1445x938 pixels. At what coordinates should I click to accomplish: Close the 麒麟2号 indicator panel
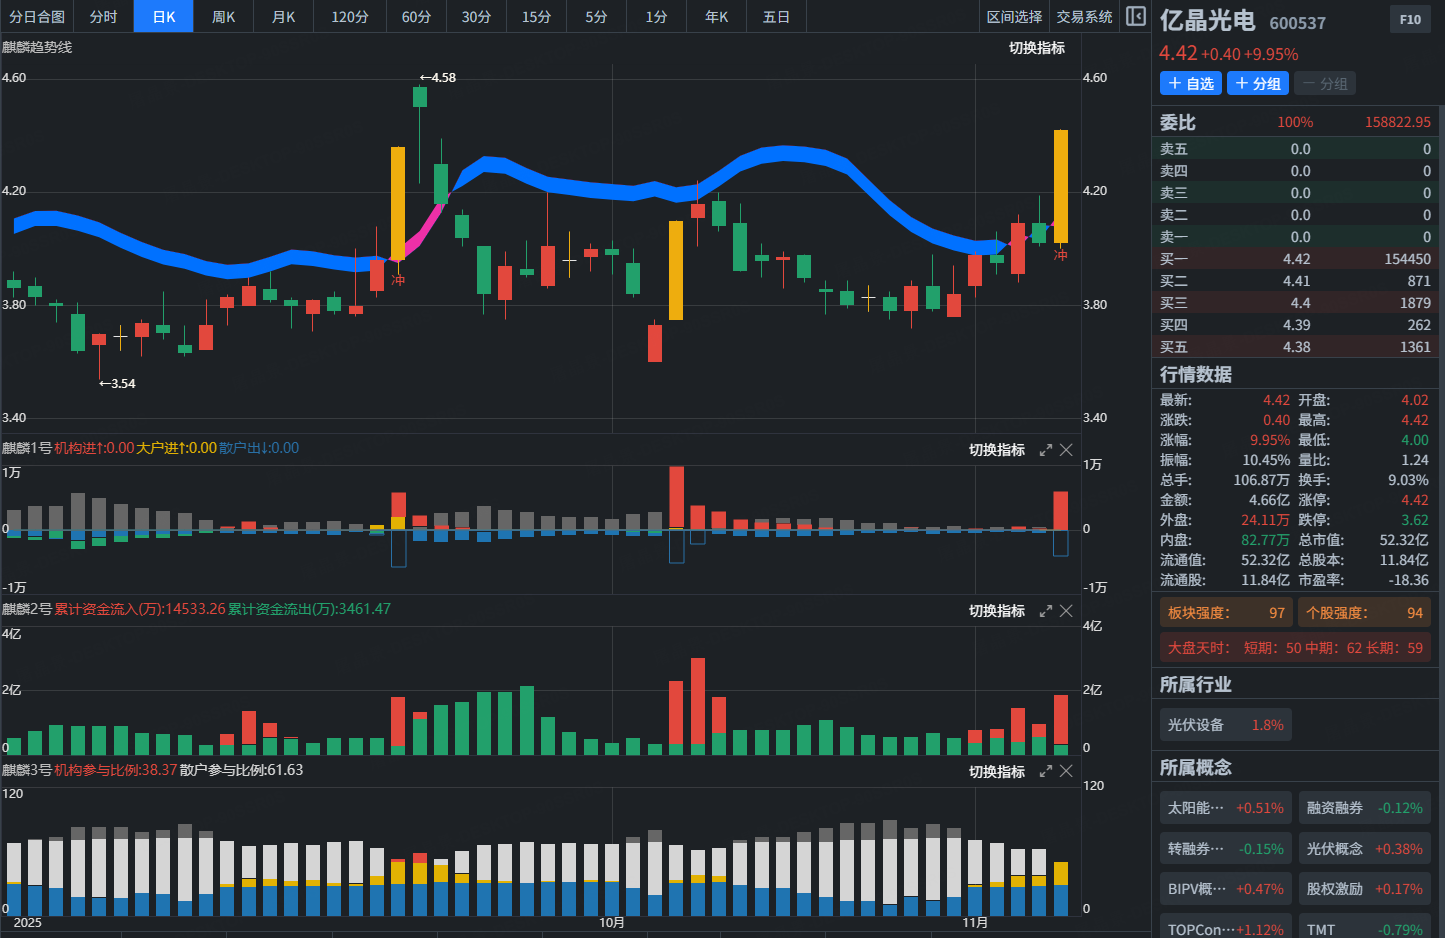tap(1066, 611)
